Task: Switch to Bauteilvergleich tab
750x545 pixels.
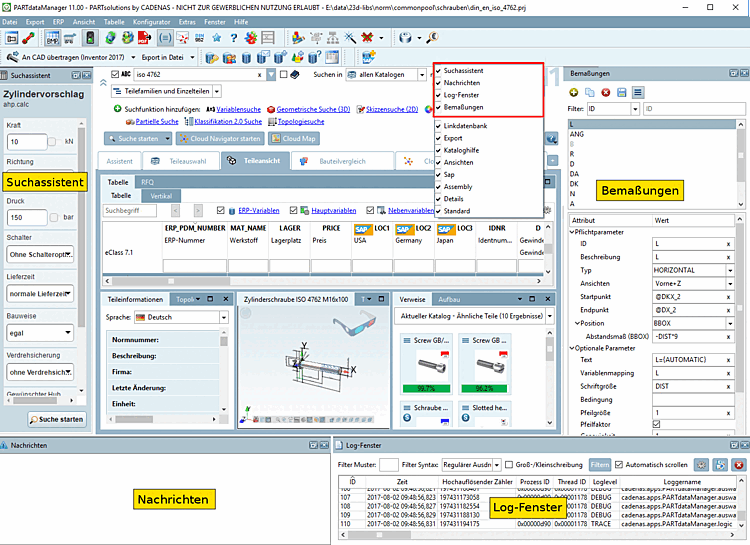Action: 342,161
